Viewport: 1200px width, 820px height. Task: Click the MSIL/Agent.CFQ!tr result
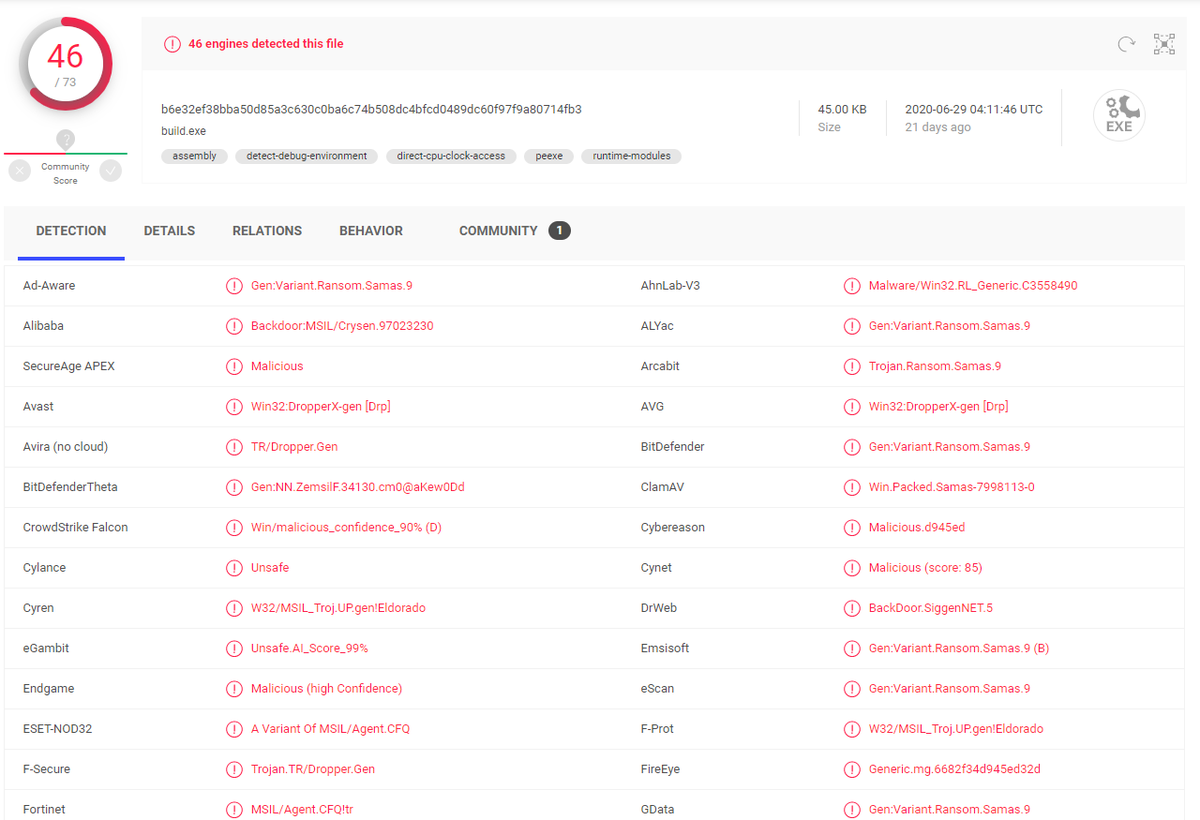(x=303, y=809)
